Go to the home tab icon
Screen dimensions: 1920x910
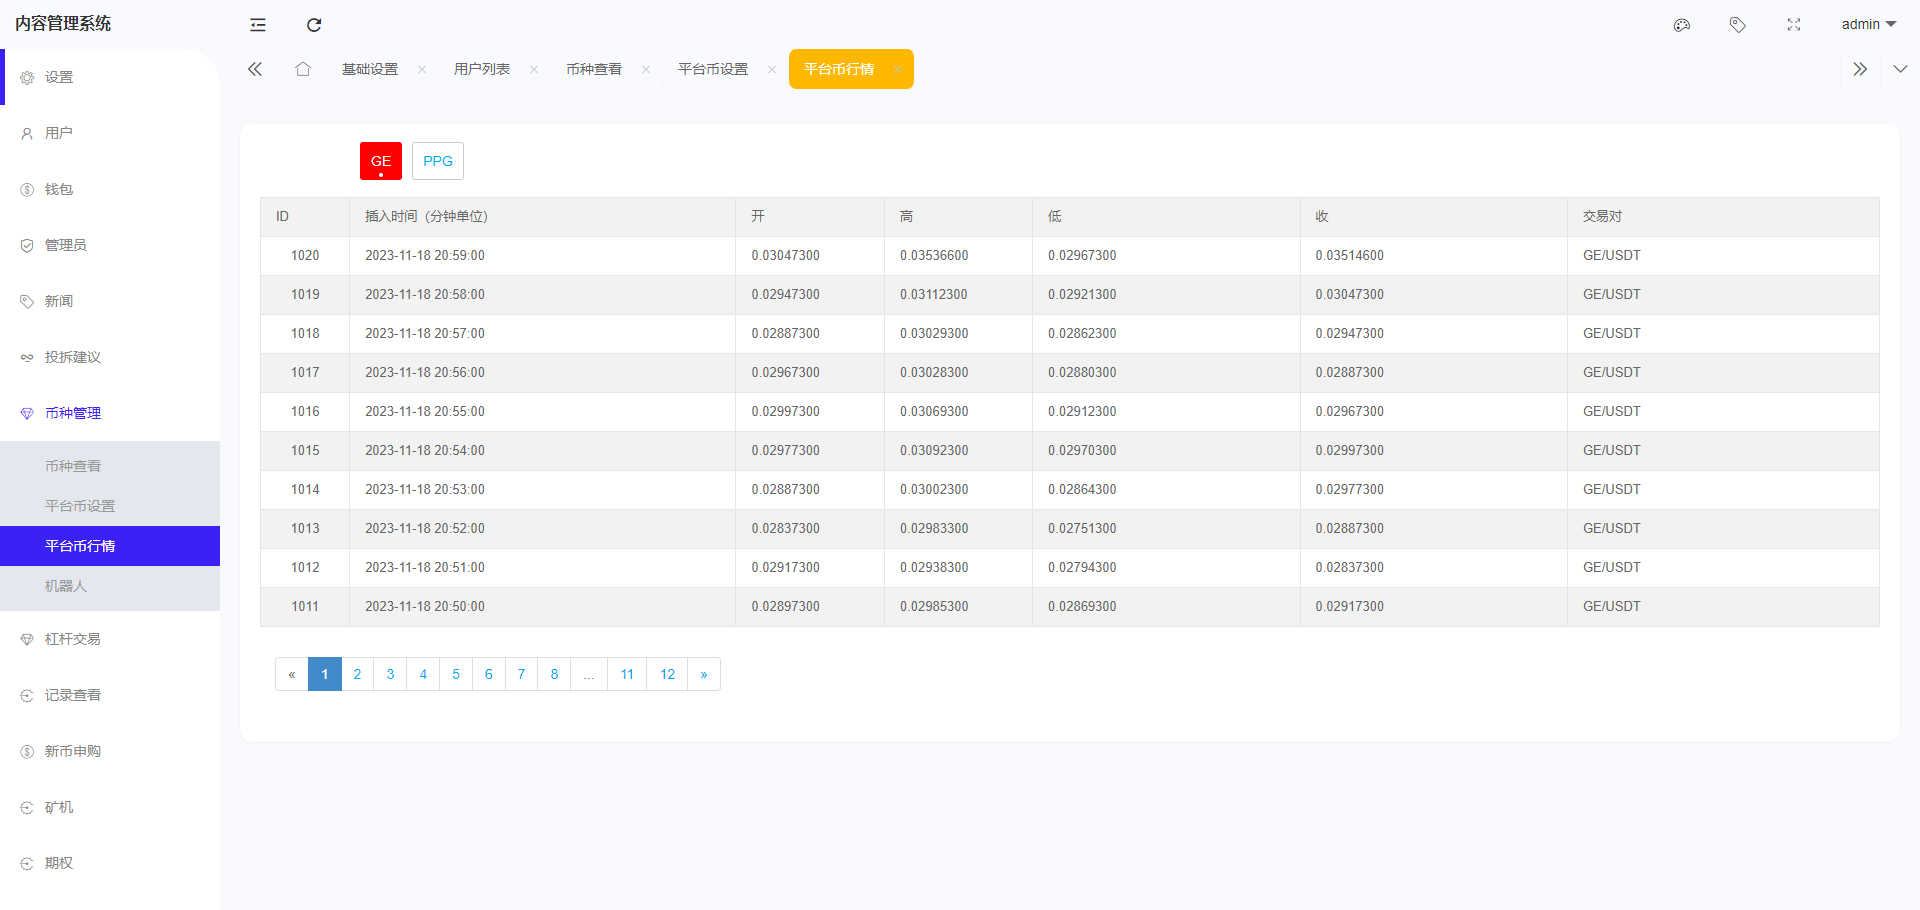pyautogui.click(x=303, y=69)
